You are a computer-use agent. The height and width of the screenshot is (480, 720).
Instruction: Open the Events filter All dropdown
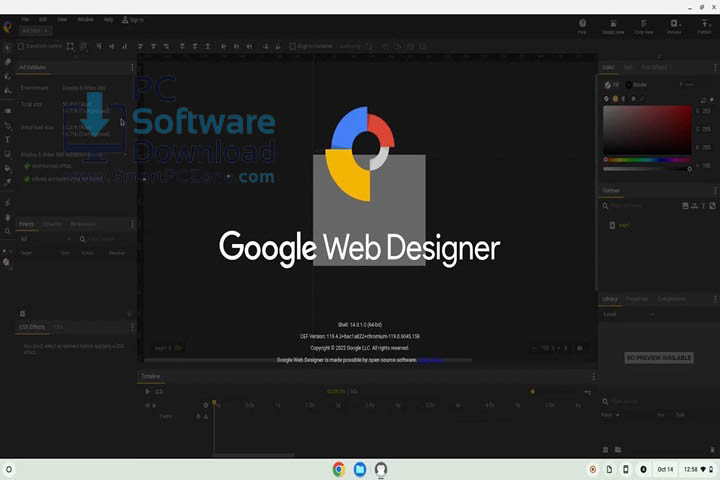click(46, 239)
